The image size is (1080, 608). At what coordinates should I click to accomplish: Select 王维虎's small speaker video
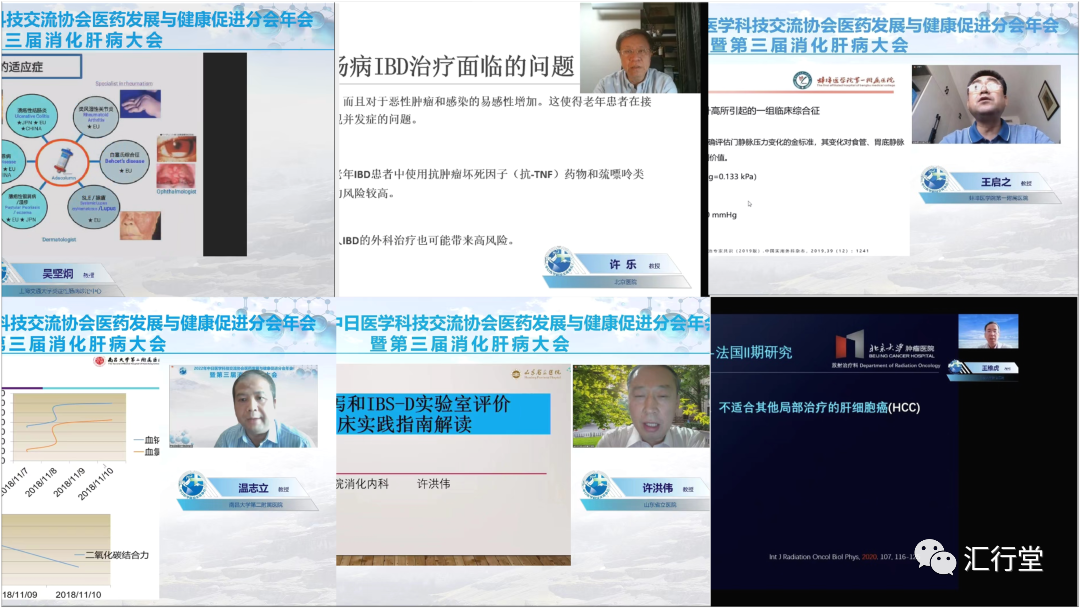tap(988, 331)
